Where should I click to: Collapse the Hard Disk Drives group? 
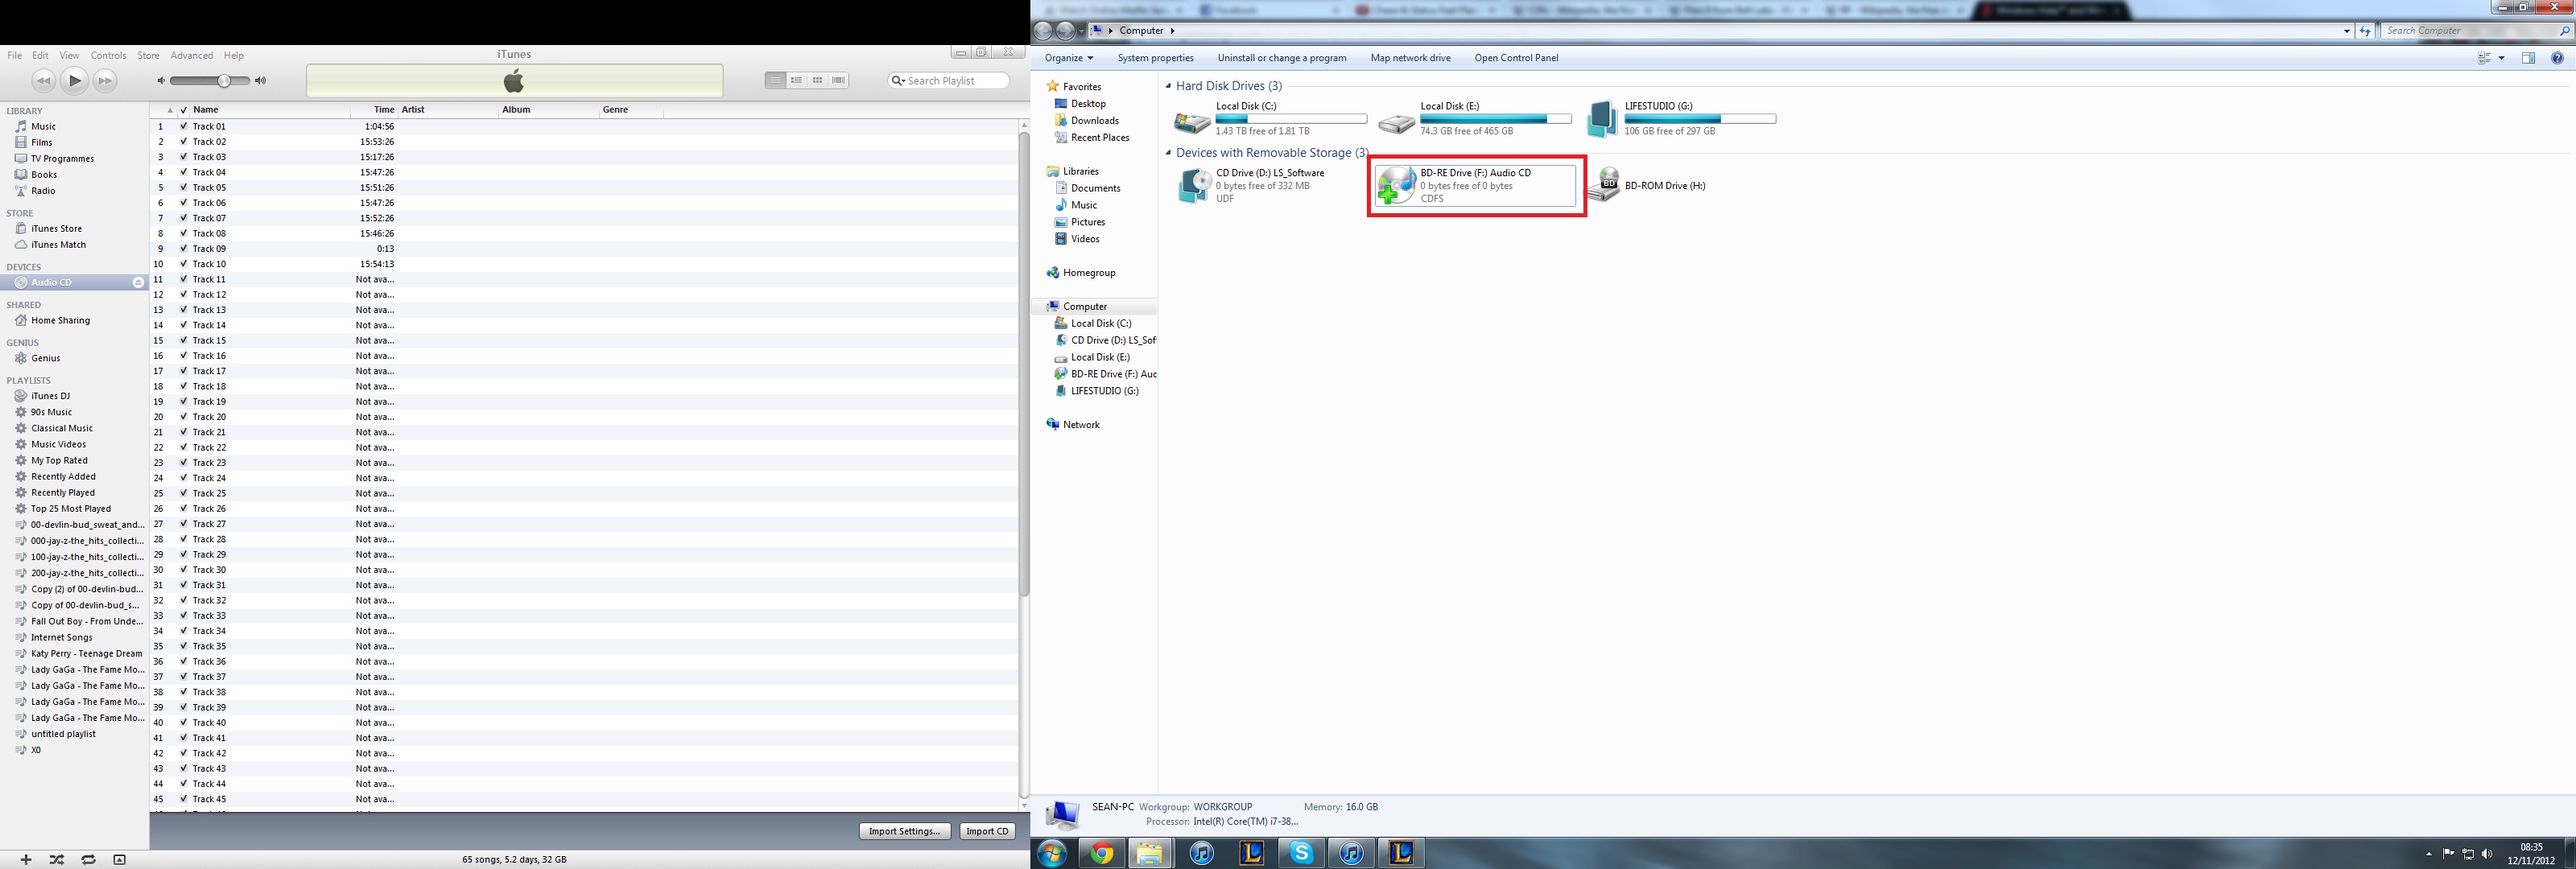click(x=1168, y=87)
